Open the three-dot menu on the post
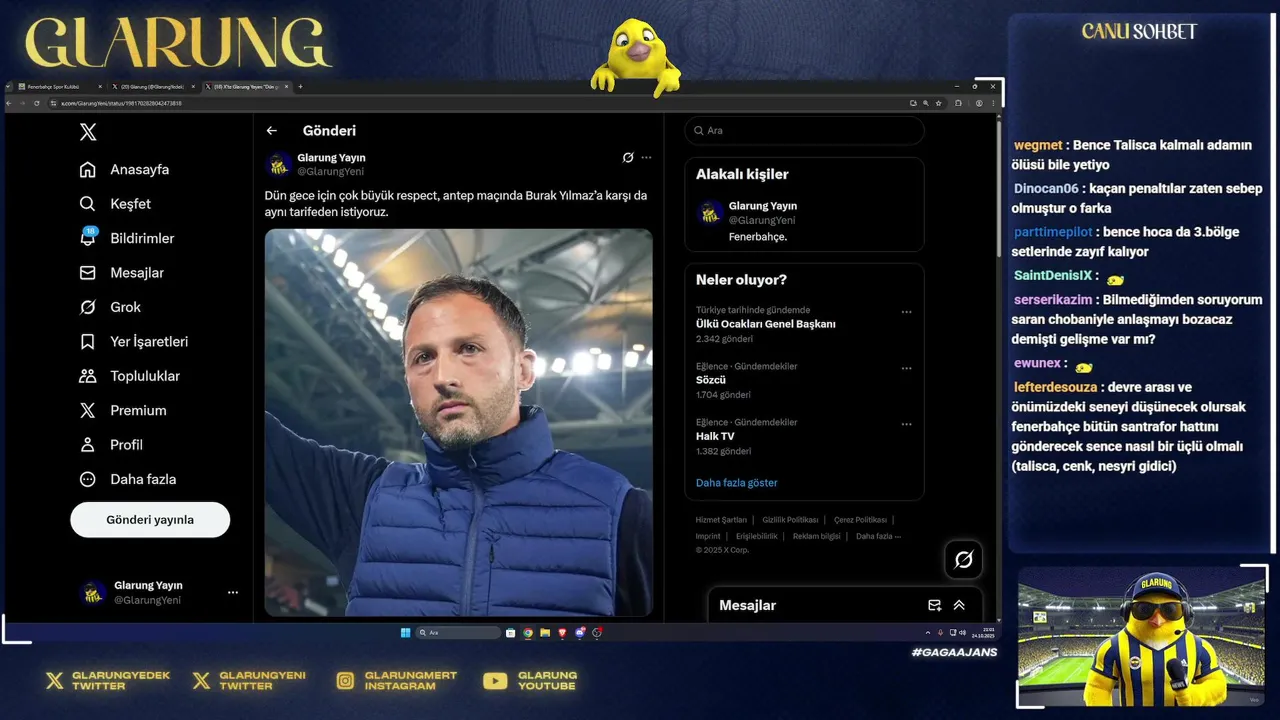This screenshot has height=720, width=1280. click(x=646, y=158)
